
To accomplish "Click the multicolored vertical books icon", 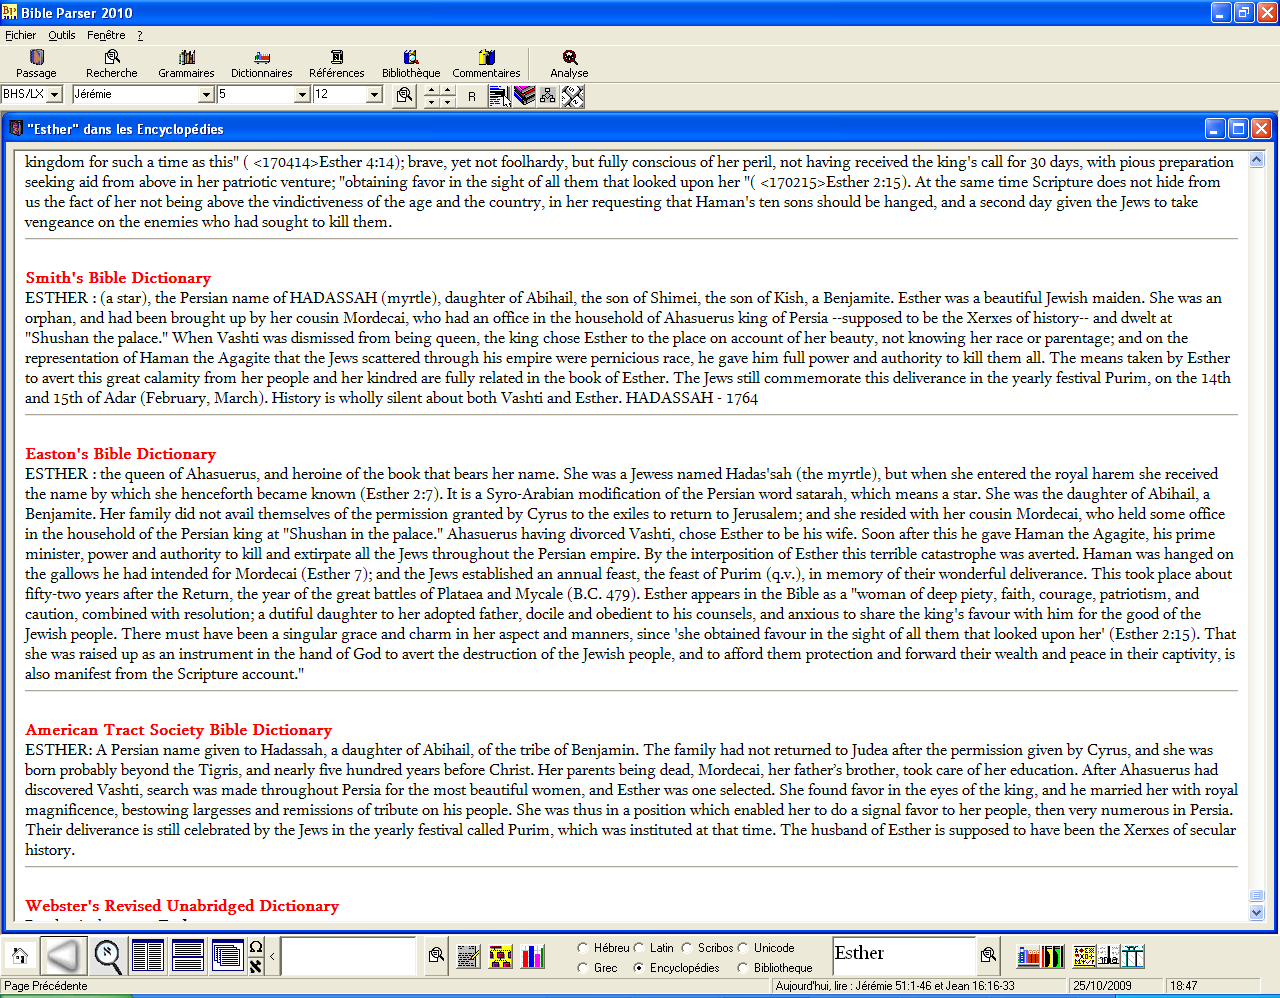I will pyautogui.click(x=1053, y=956).
